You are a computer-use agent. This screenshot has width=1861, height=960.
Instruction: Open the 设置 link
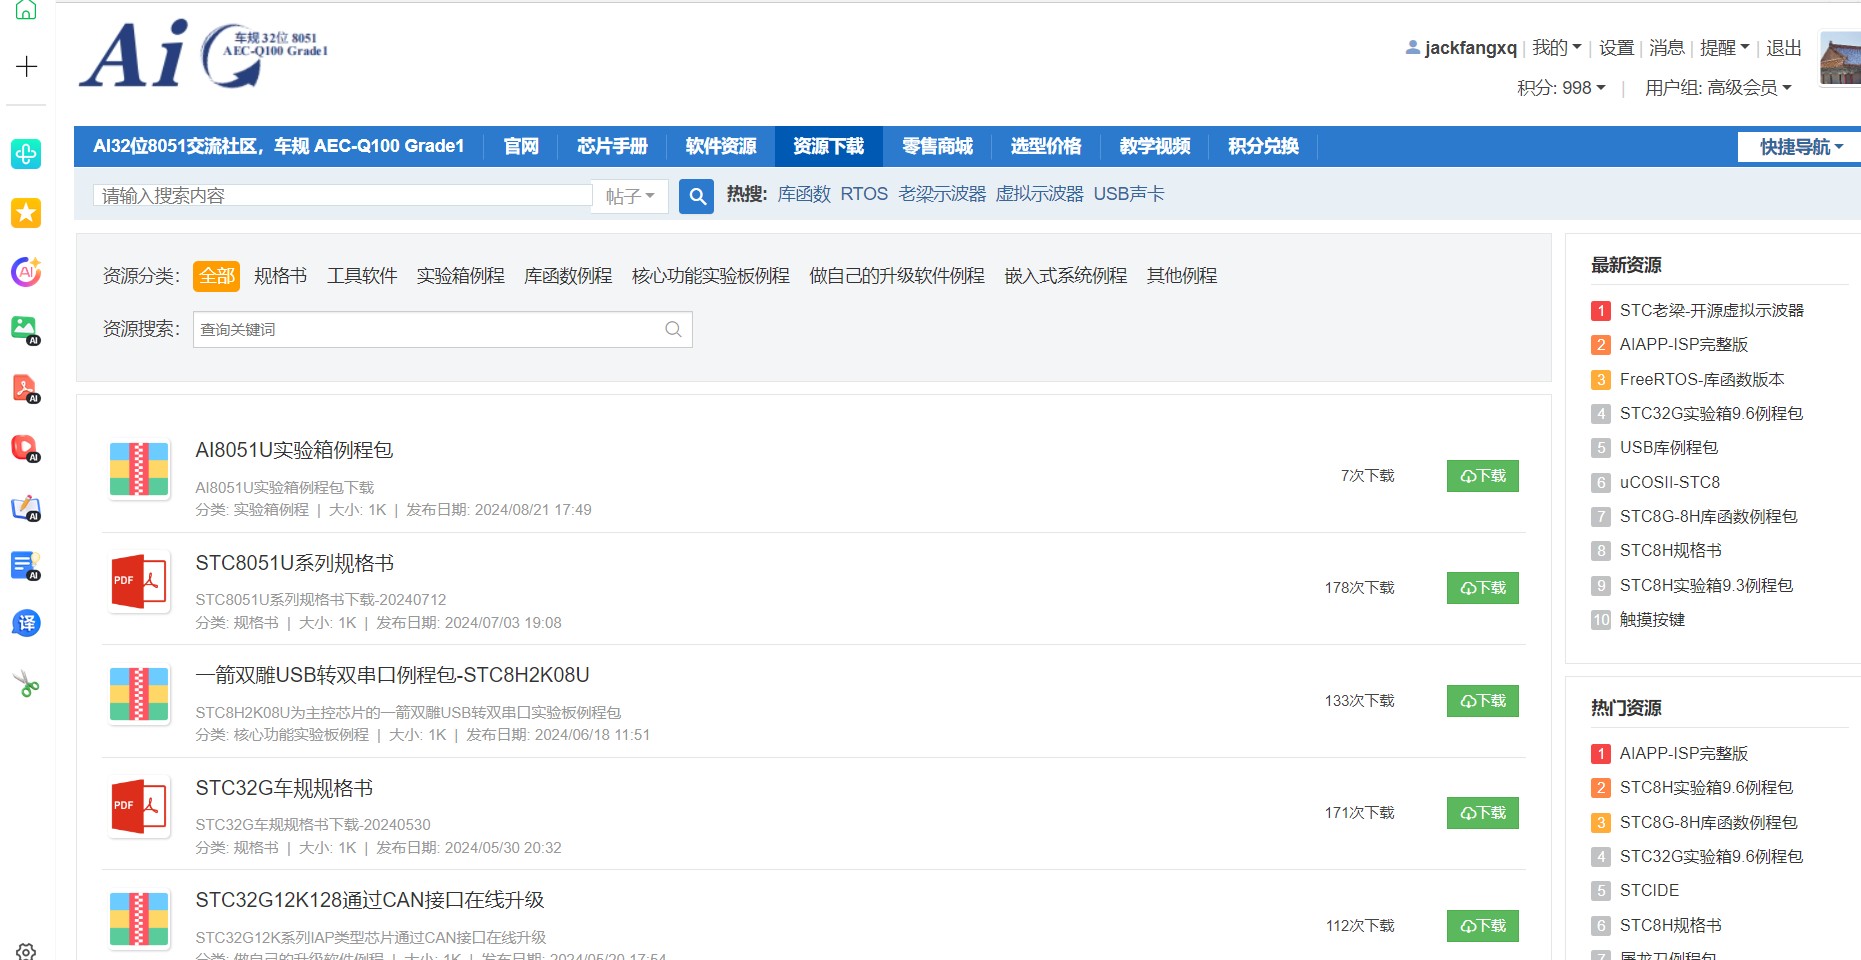(x=1616, y=47)
